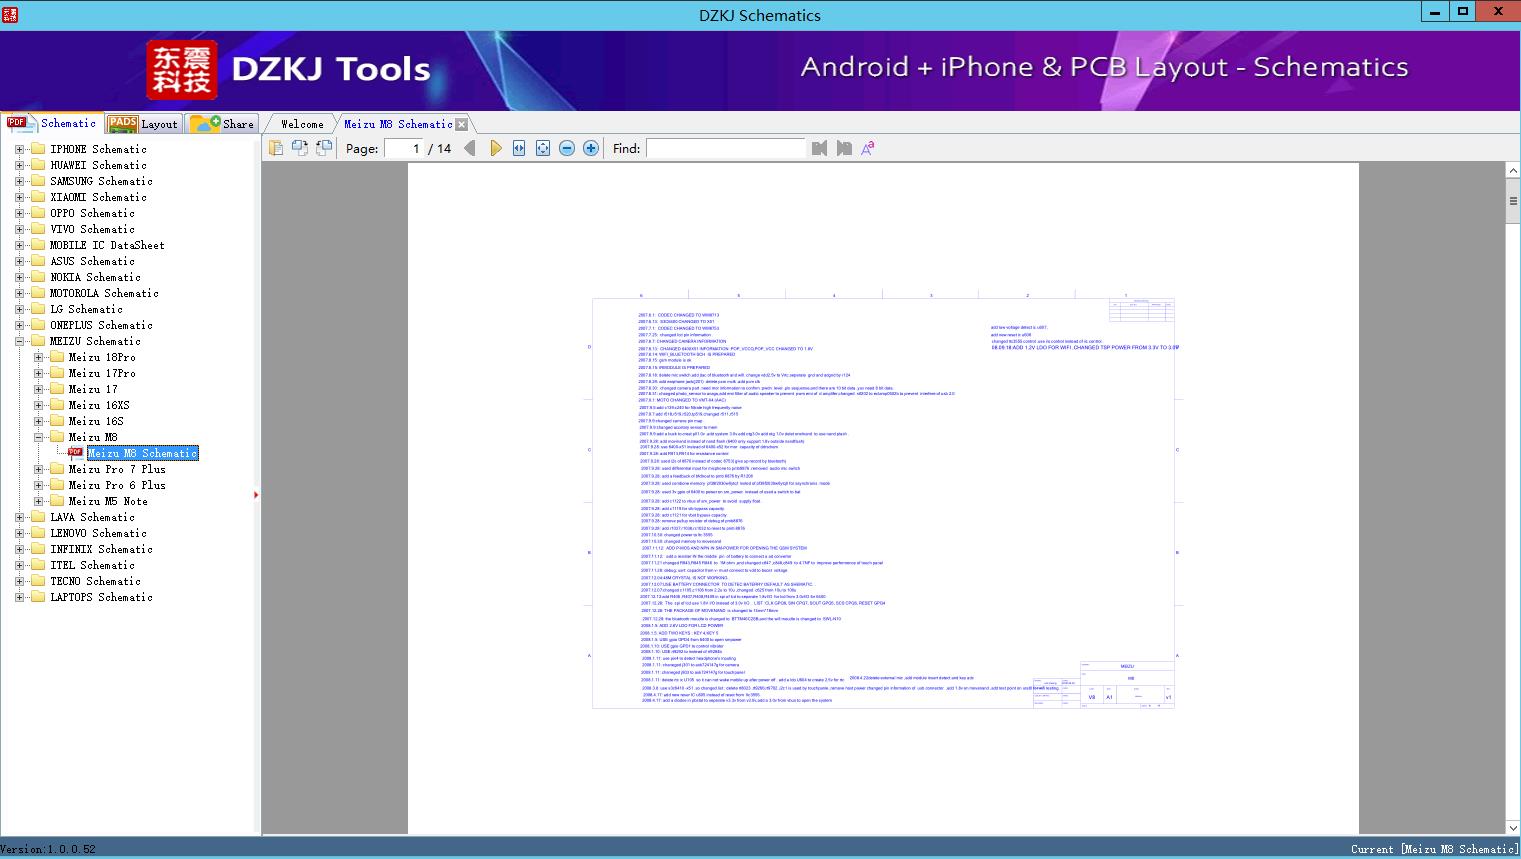Screen dimensions: 1521x859
Task: Select ONEPLUS Schematic in the tree
Action: (x=101, y=325)
